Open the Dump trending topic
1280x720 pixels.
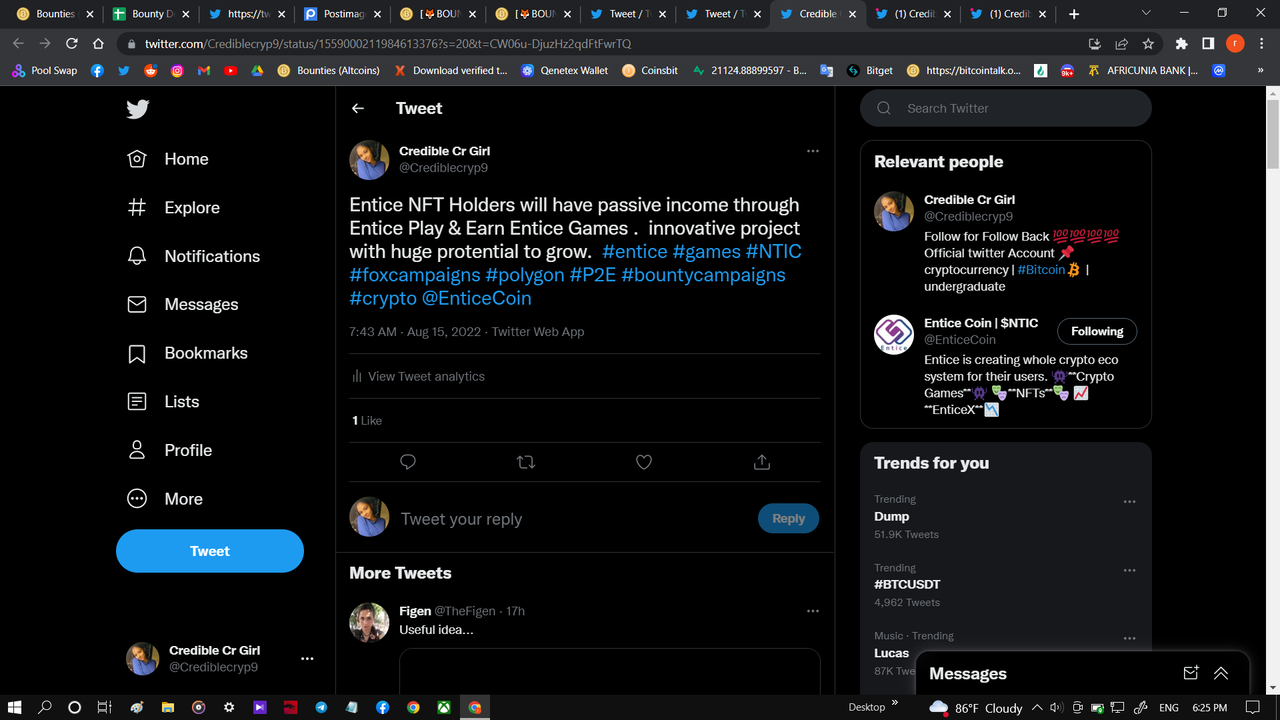coord(892,517)
